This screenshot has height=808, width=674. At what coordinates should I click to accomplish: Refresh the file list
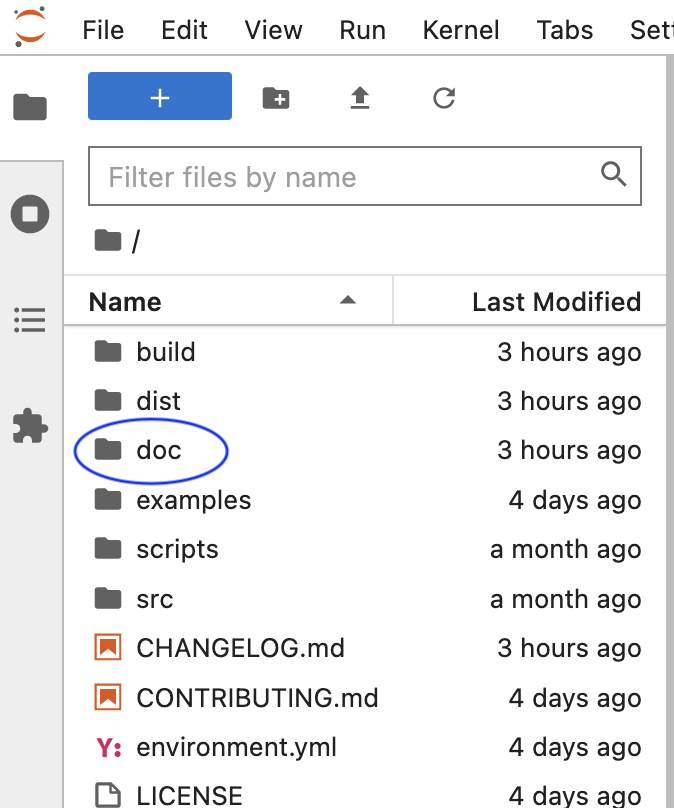point(444,98)
